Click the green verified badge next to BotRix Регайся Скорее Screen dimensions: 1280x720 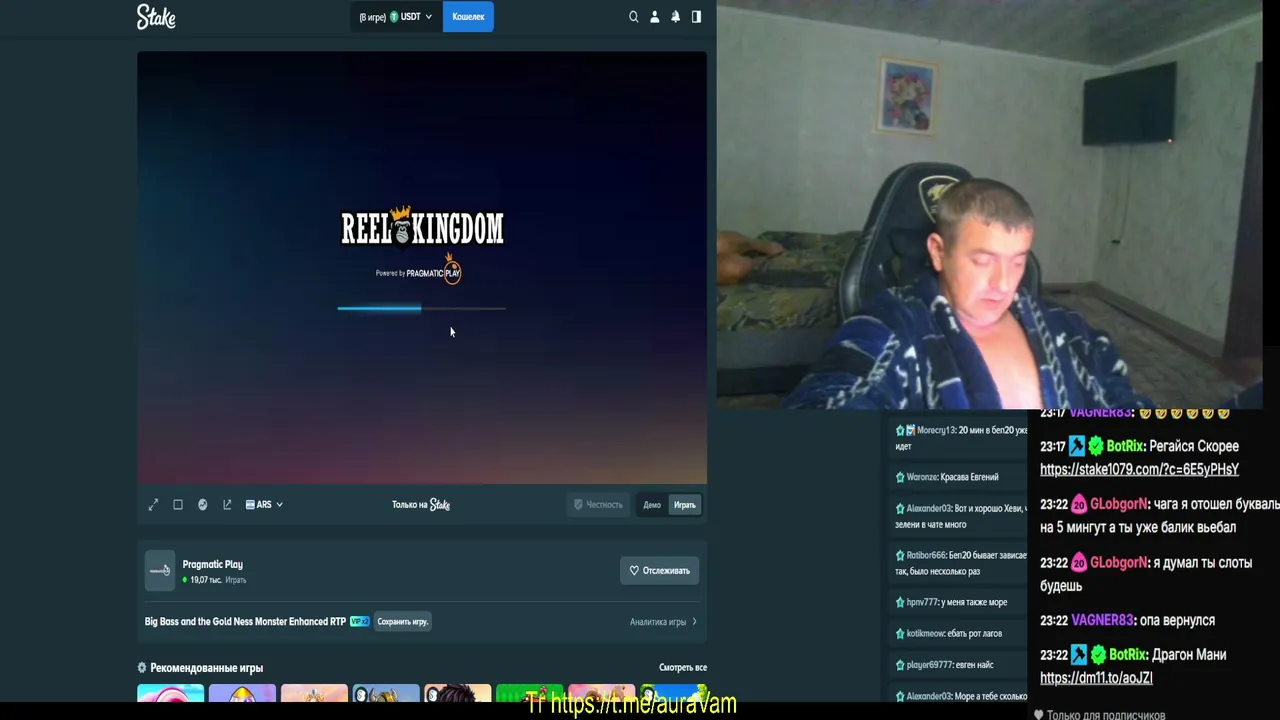pyautogui.click(x=1096, y=447)
